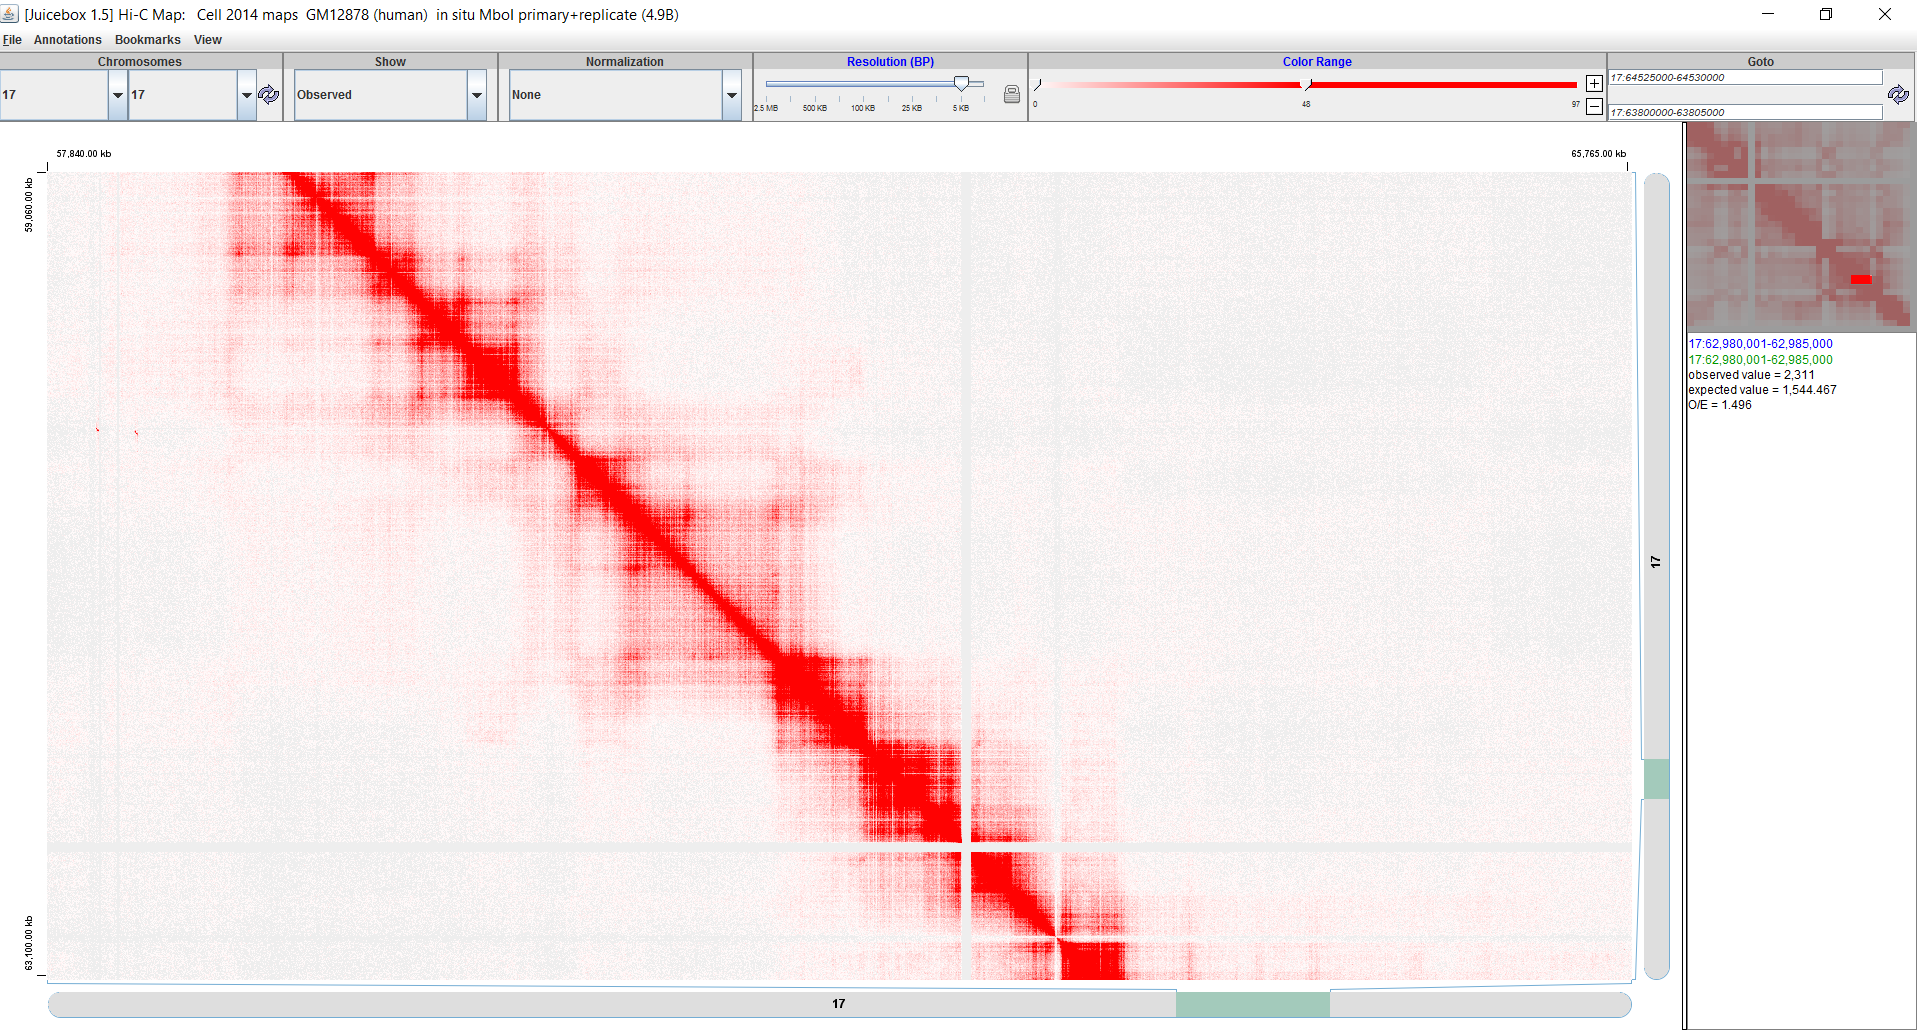Toggle the resolution lock icon

coord(1012,94)
